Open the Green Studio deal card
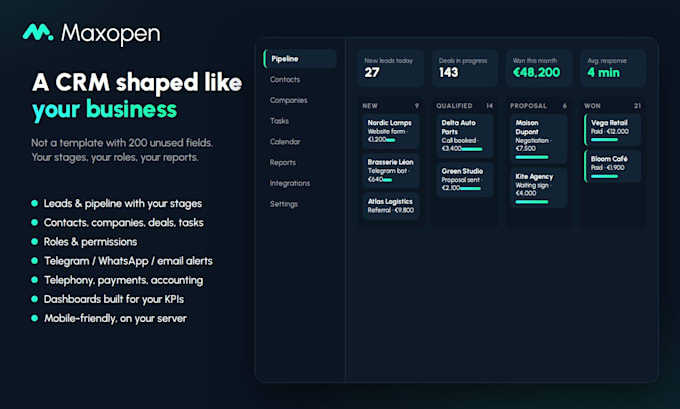The image size is (680, 409). 465,180
